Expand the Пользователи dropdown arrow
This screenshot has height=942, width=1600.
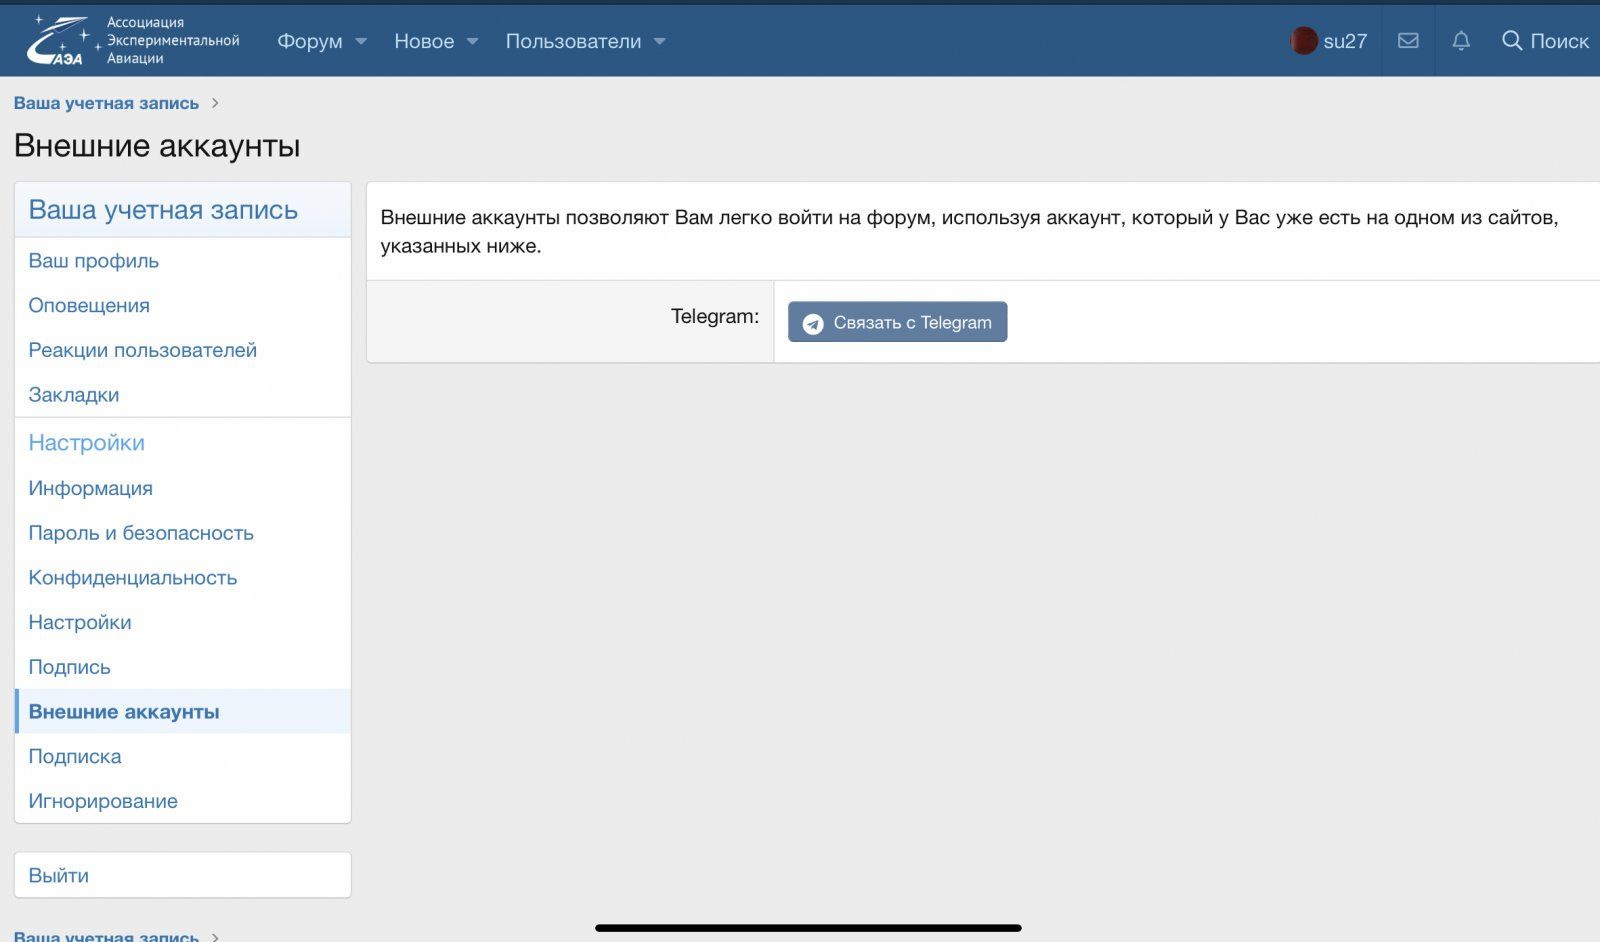660,42
